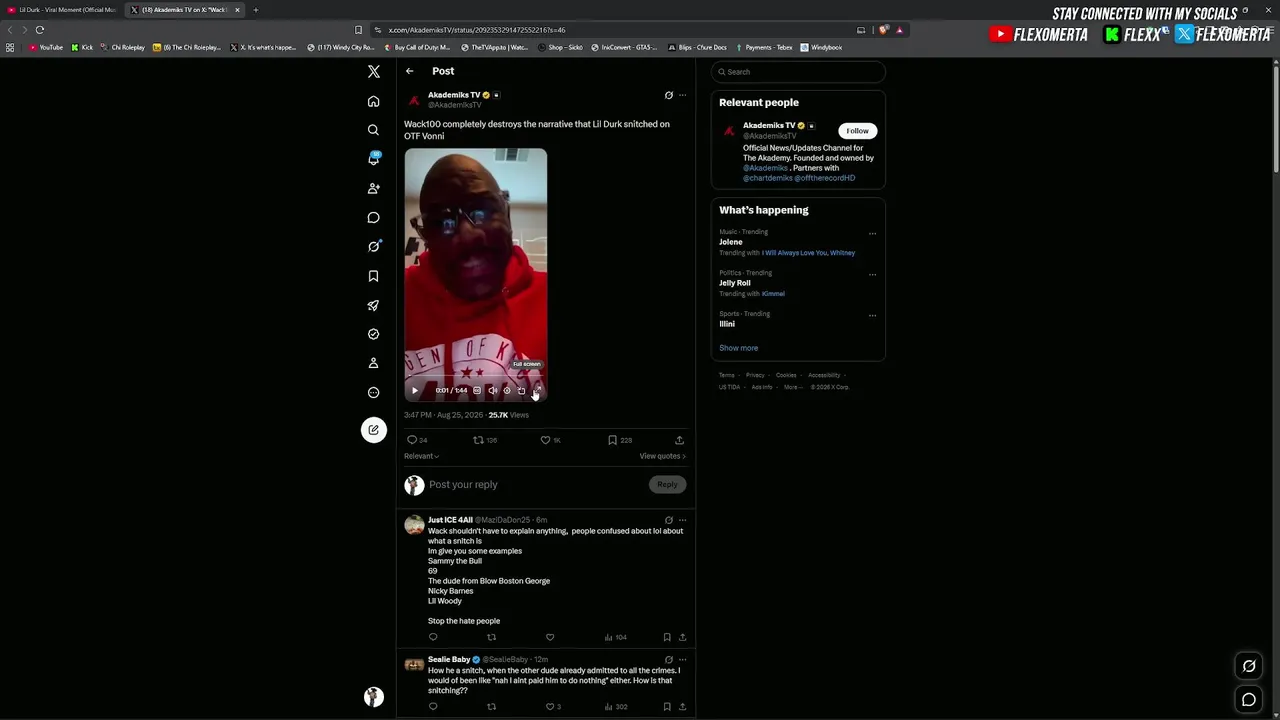Repost the Just ICE 4All reply
This screenshot has height=720, width=1280.
[x=491, y=637]
